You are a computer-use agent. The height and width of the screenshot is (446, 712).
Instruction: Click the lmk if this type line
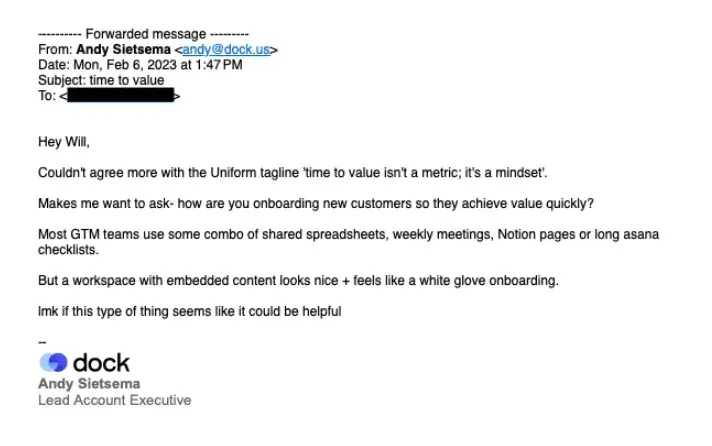pos(190,312)
